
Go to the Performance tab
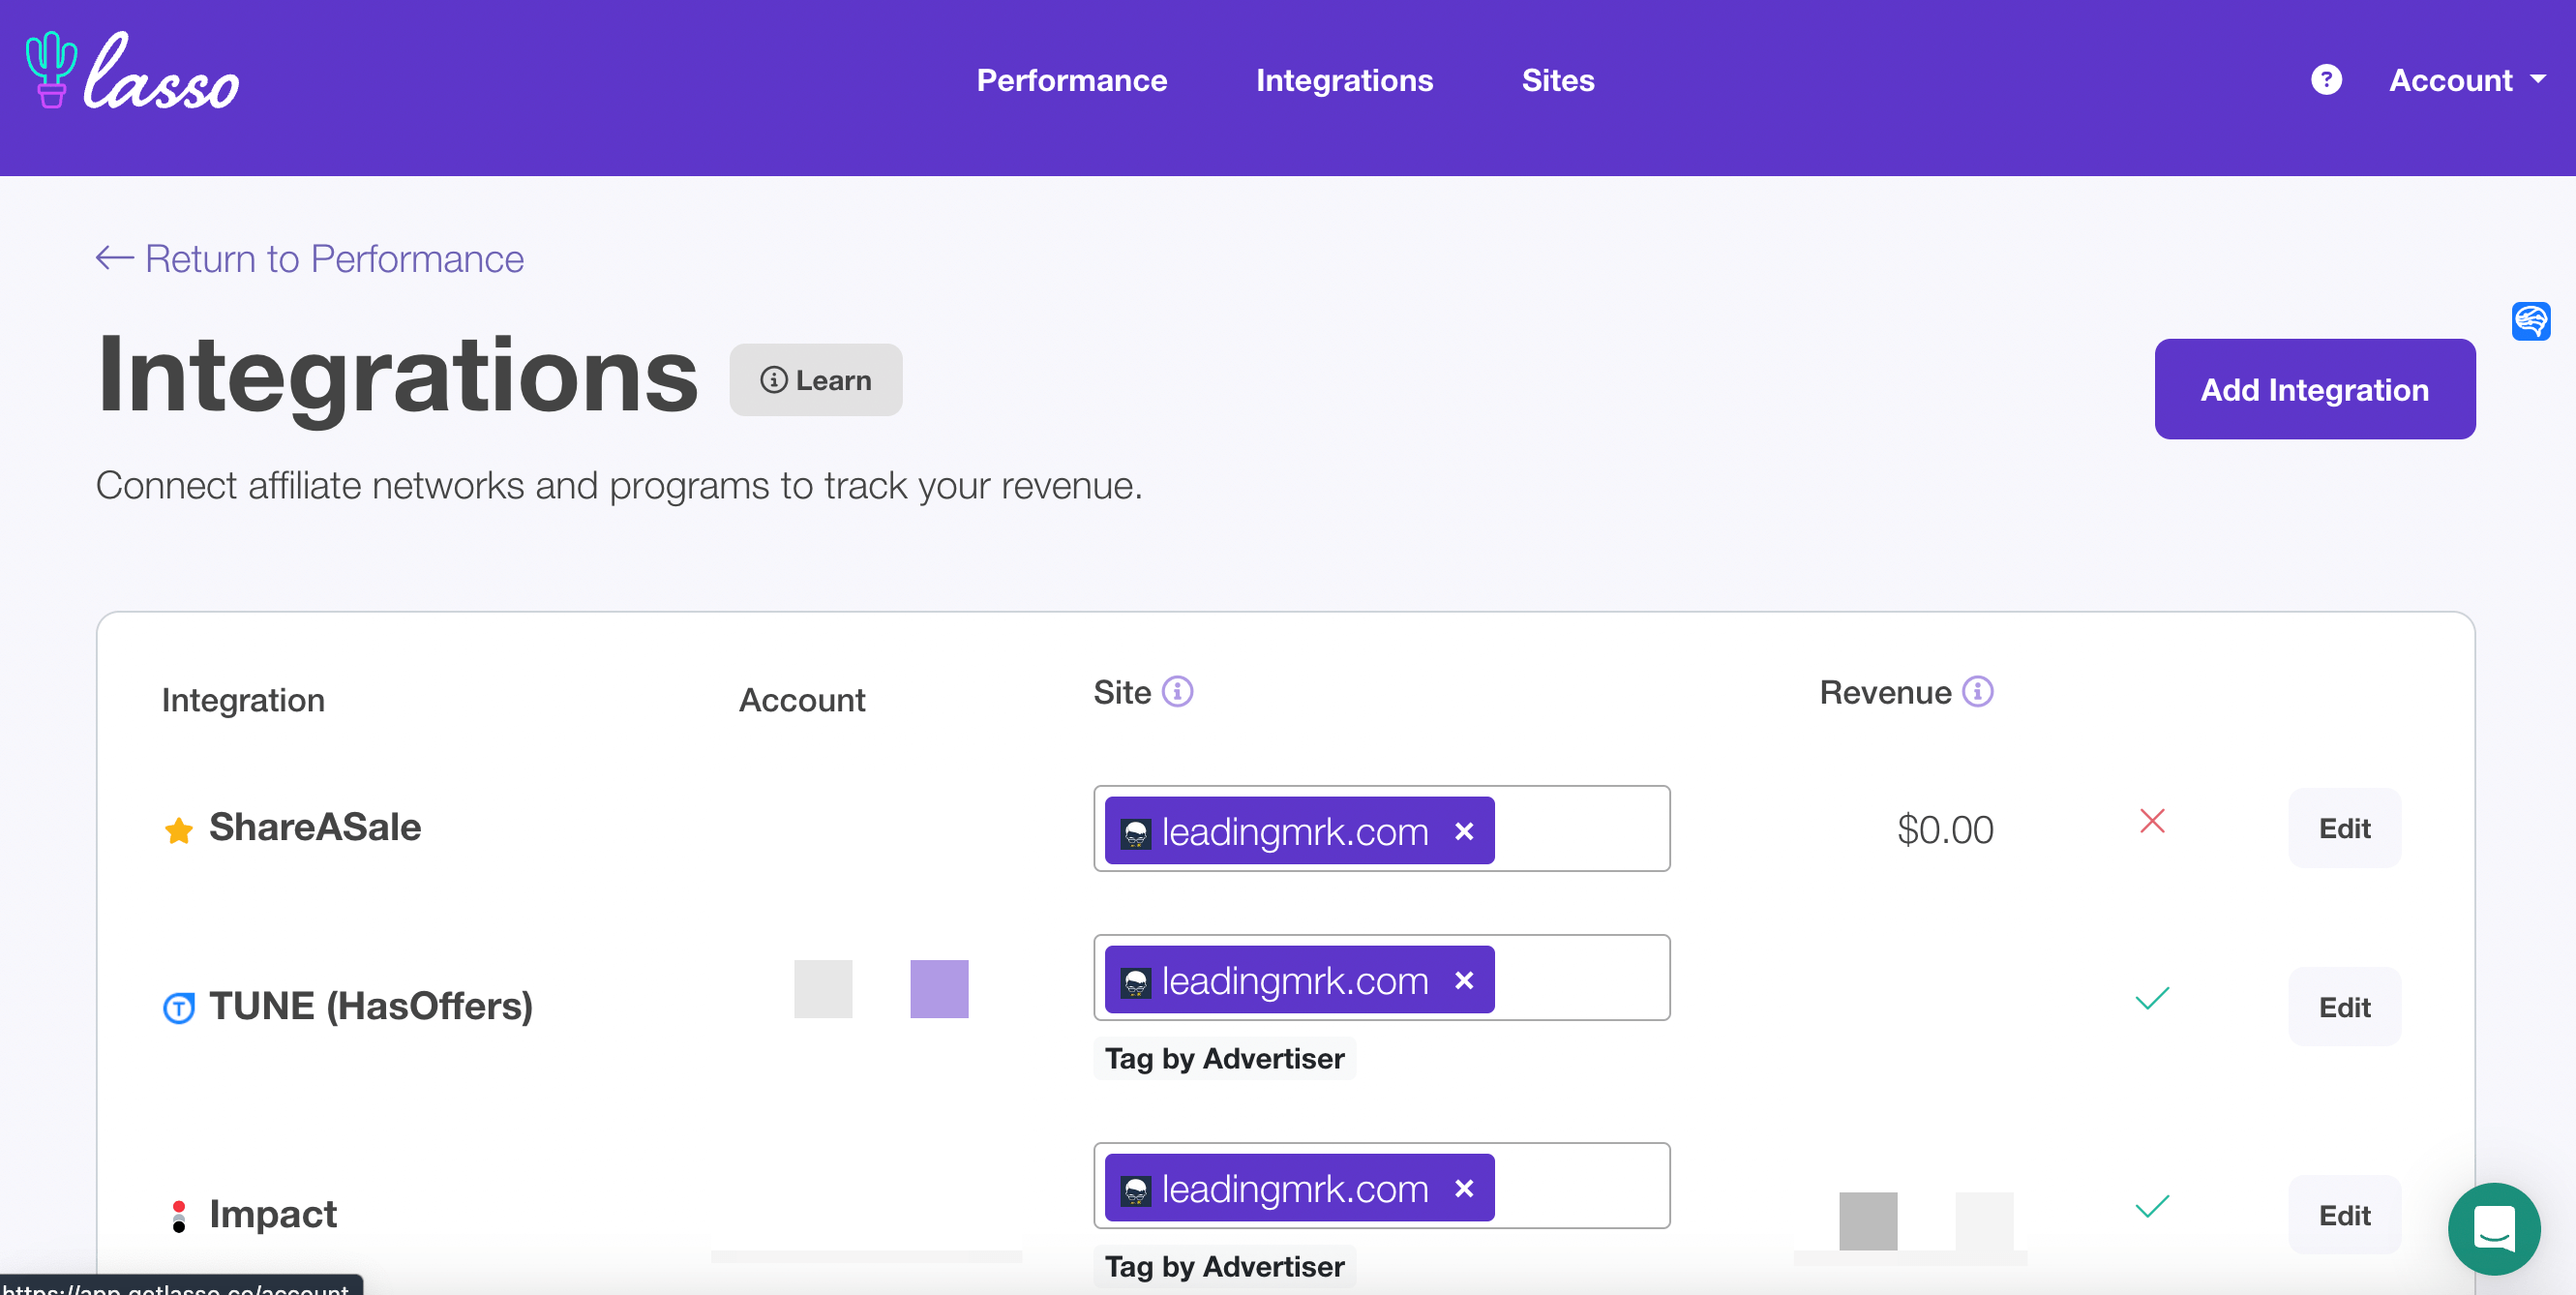(1071, 79)
